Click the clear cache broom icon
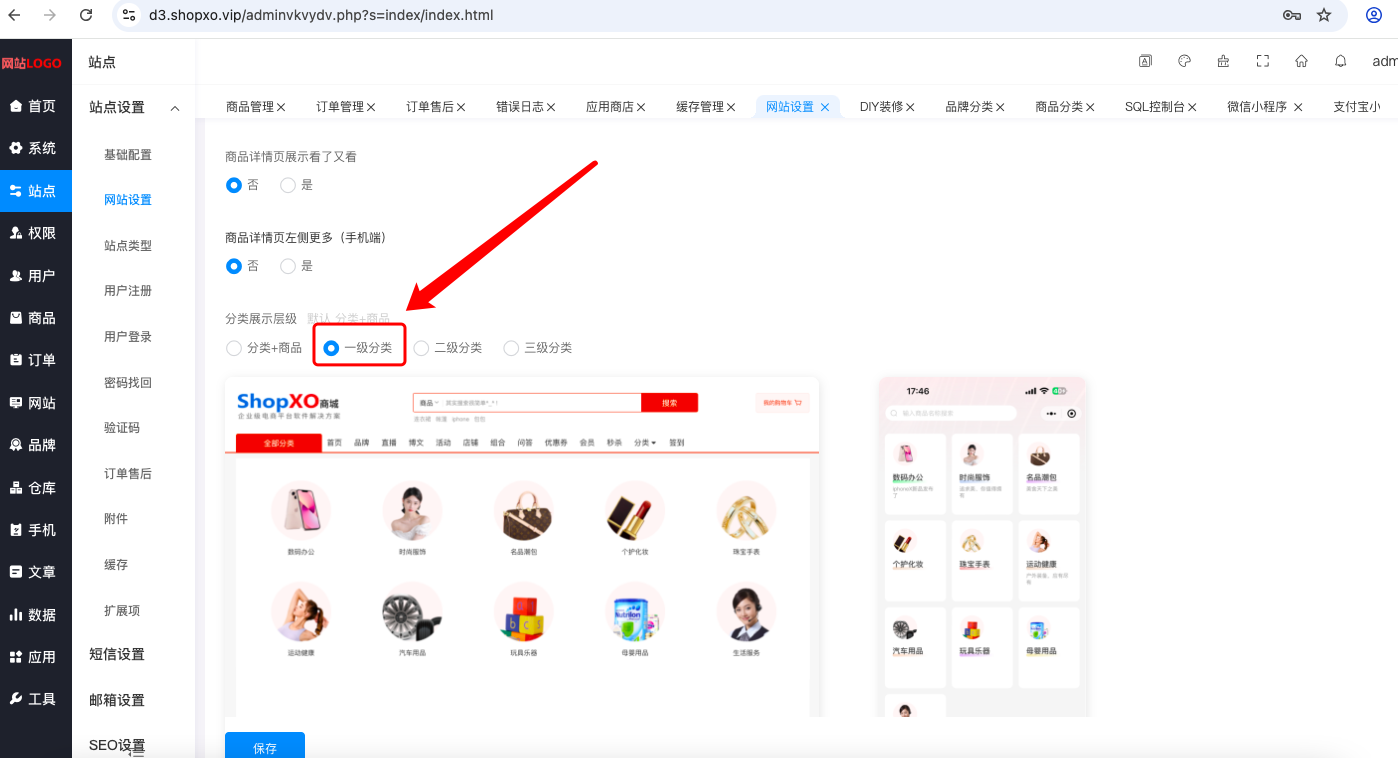1398x758 pixels. tap(1223, 61)
